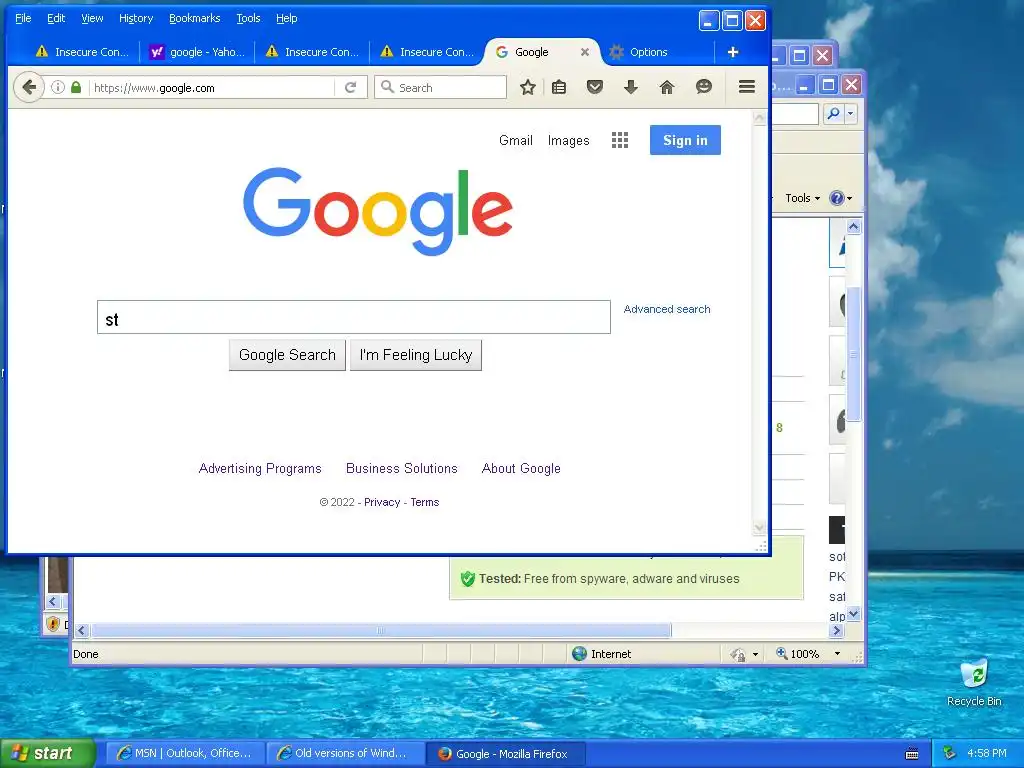Click the chat smiley face toolbar icon
Screen dimensions: 1024x768
[703, 87]
